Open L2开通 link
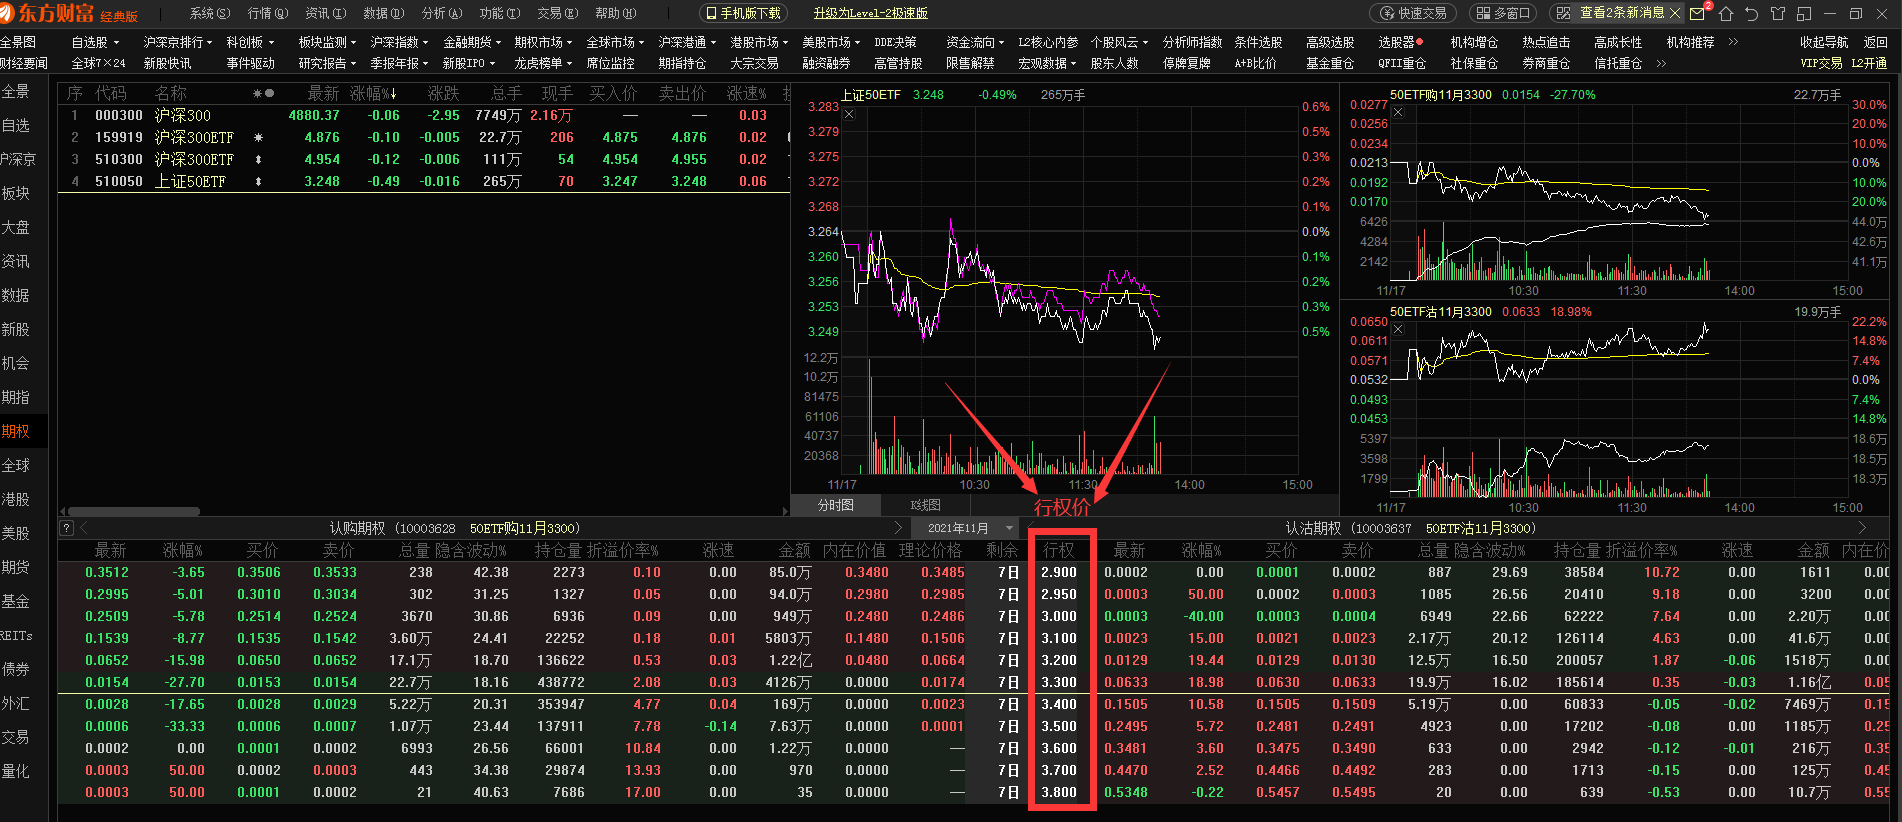The width and height of the screenshot is (1902, 822). (x=1869, y=63)
